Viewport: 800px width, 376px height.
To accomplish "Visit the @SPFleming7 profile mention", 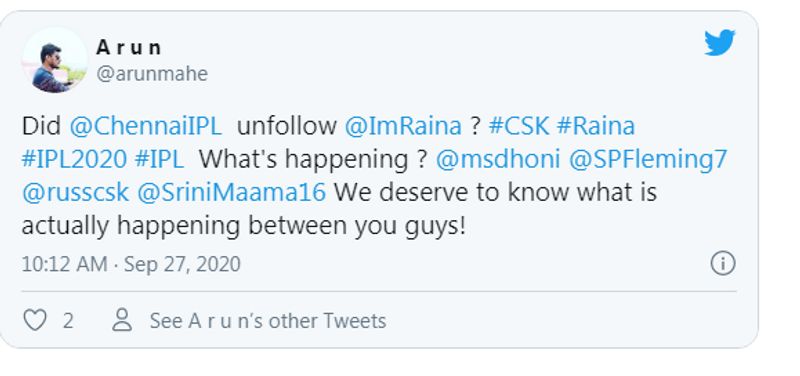I will click(x=647, y=160).
